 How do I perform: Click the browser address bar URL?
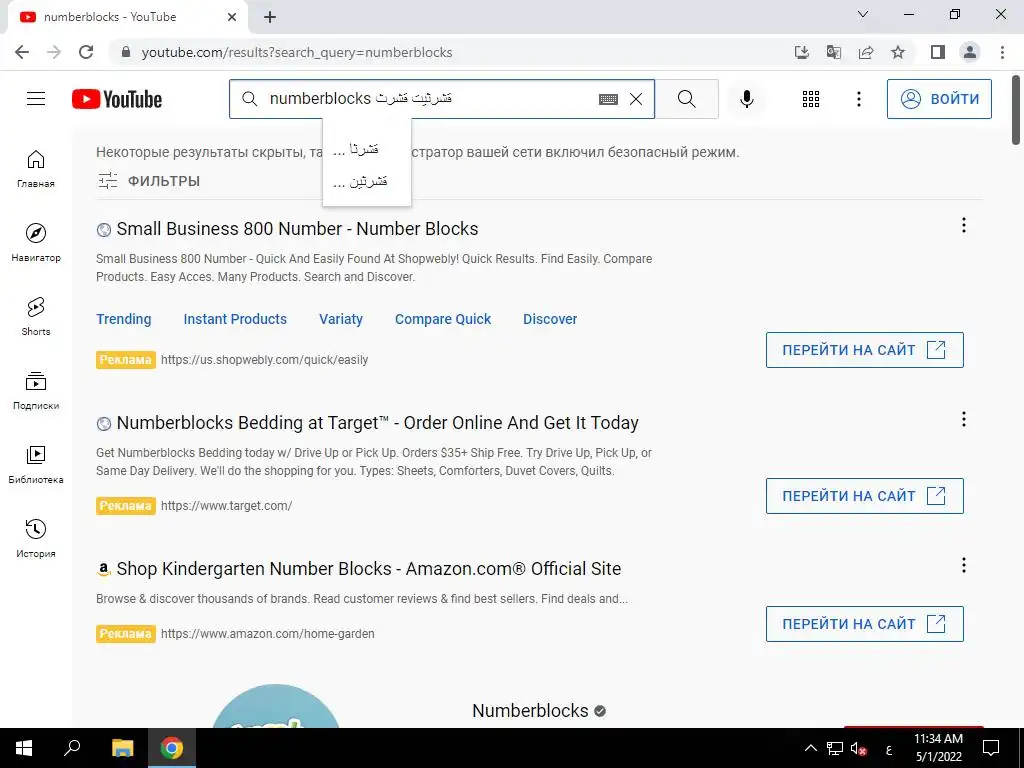coord(296,52)
